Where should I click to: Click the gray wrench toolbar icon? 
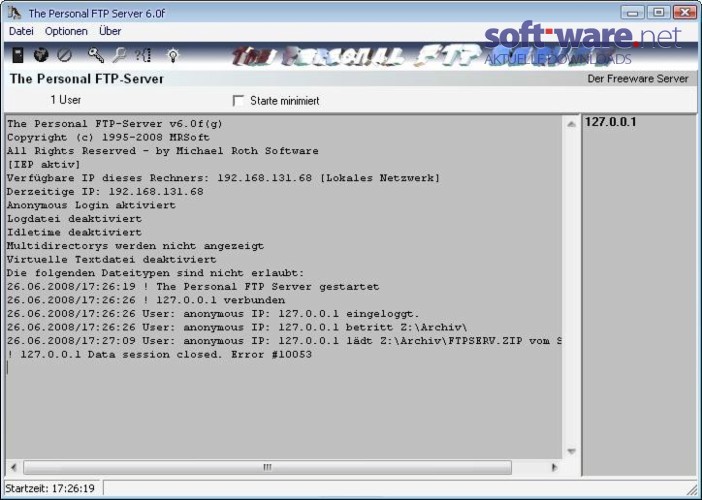120,55
